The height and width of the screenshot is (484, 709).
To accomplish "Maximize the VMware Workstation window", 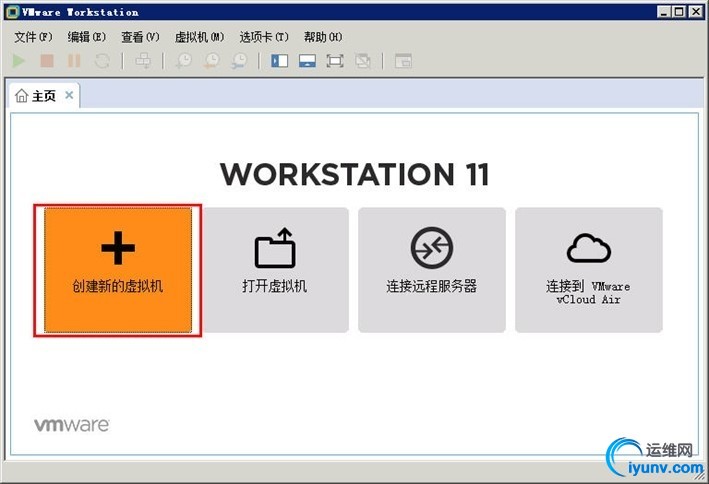I will (679, 12).
